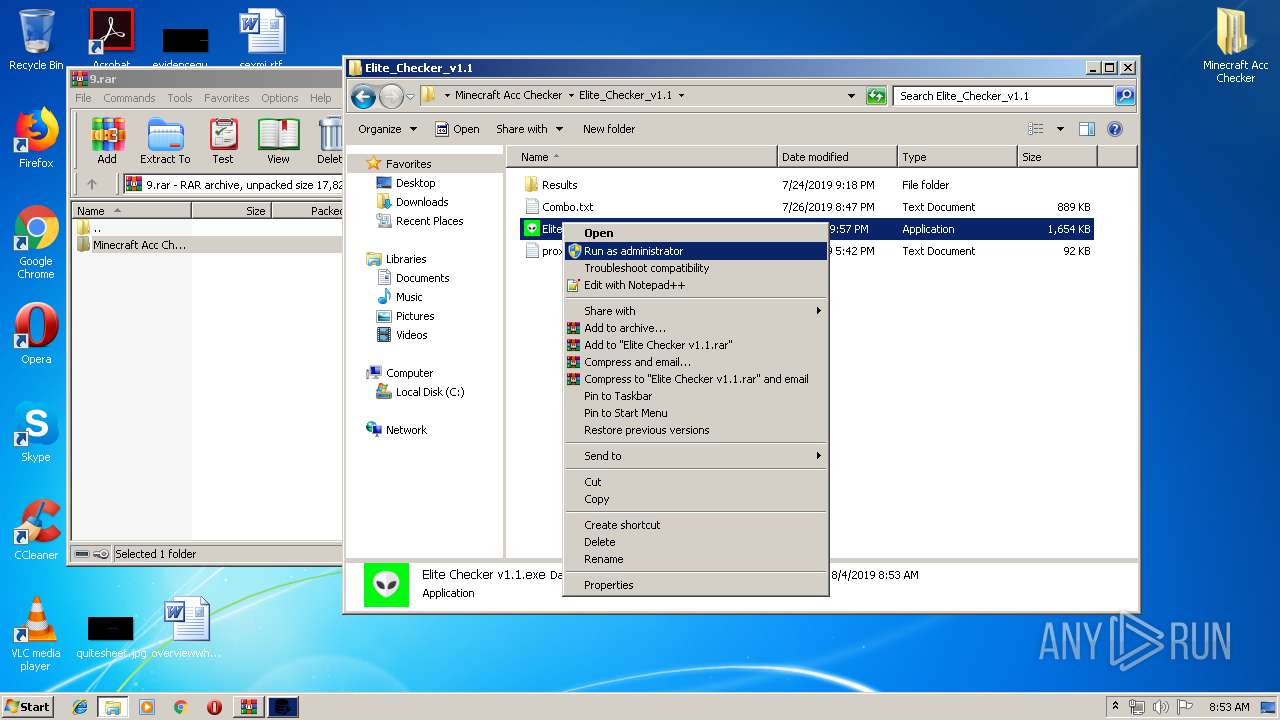Click the WinRAR Add toolbar icon

pos(107,140)
